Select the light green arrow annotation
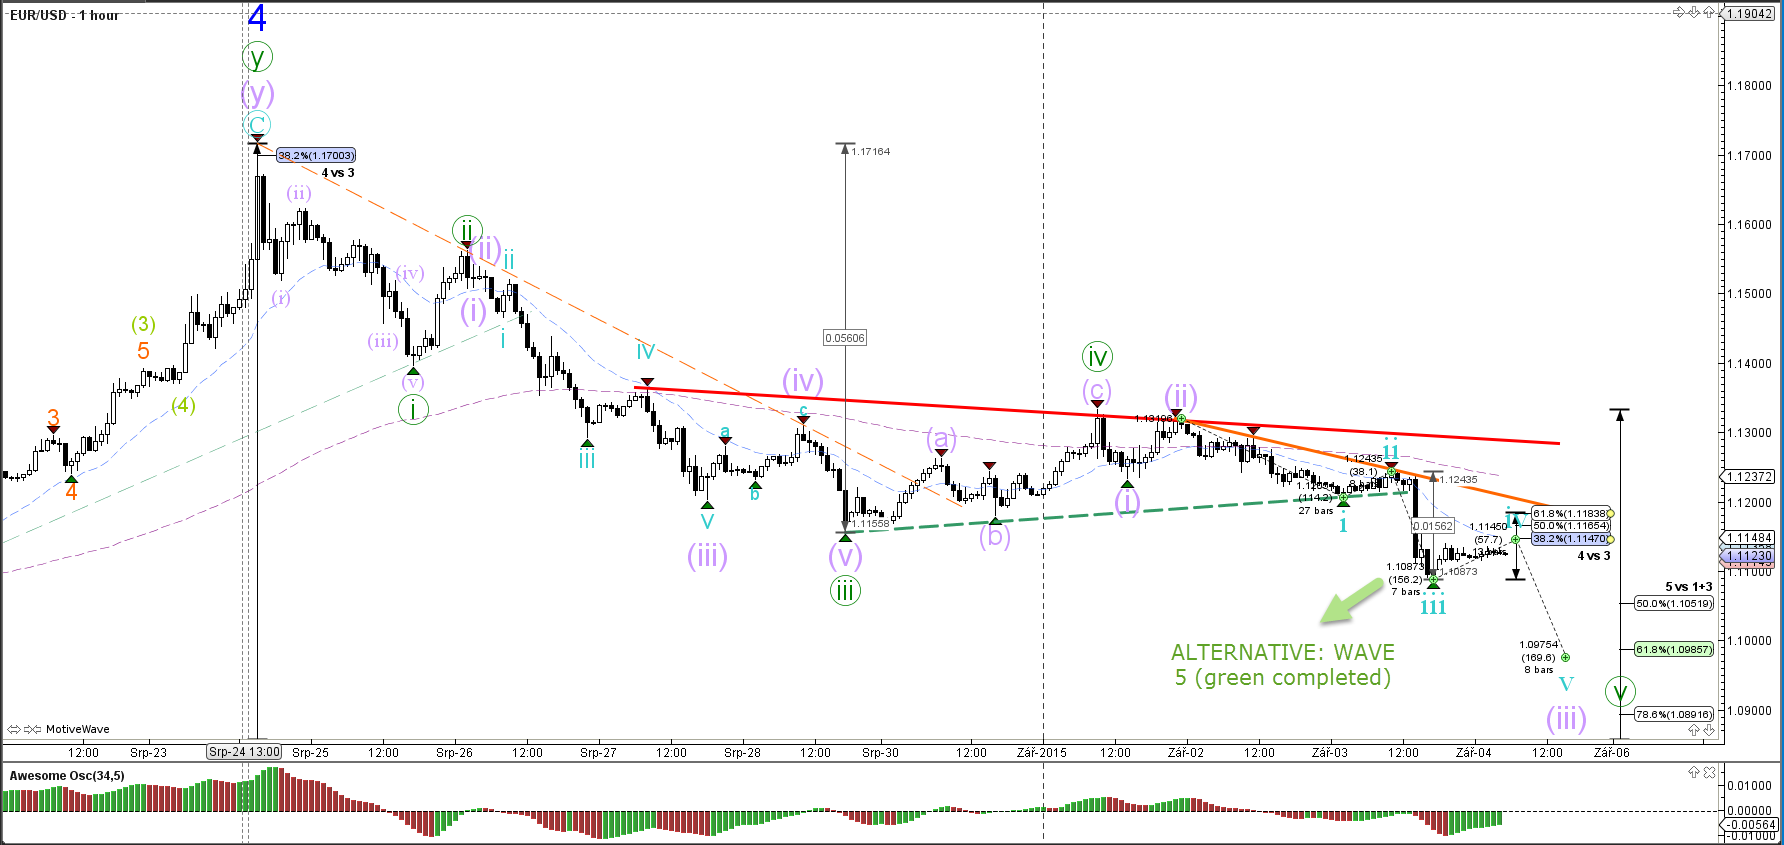 coord(1350,601)
